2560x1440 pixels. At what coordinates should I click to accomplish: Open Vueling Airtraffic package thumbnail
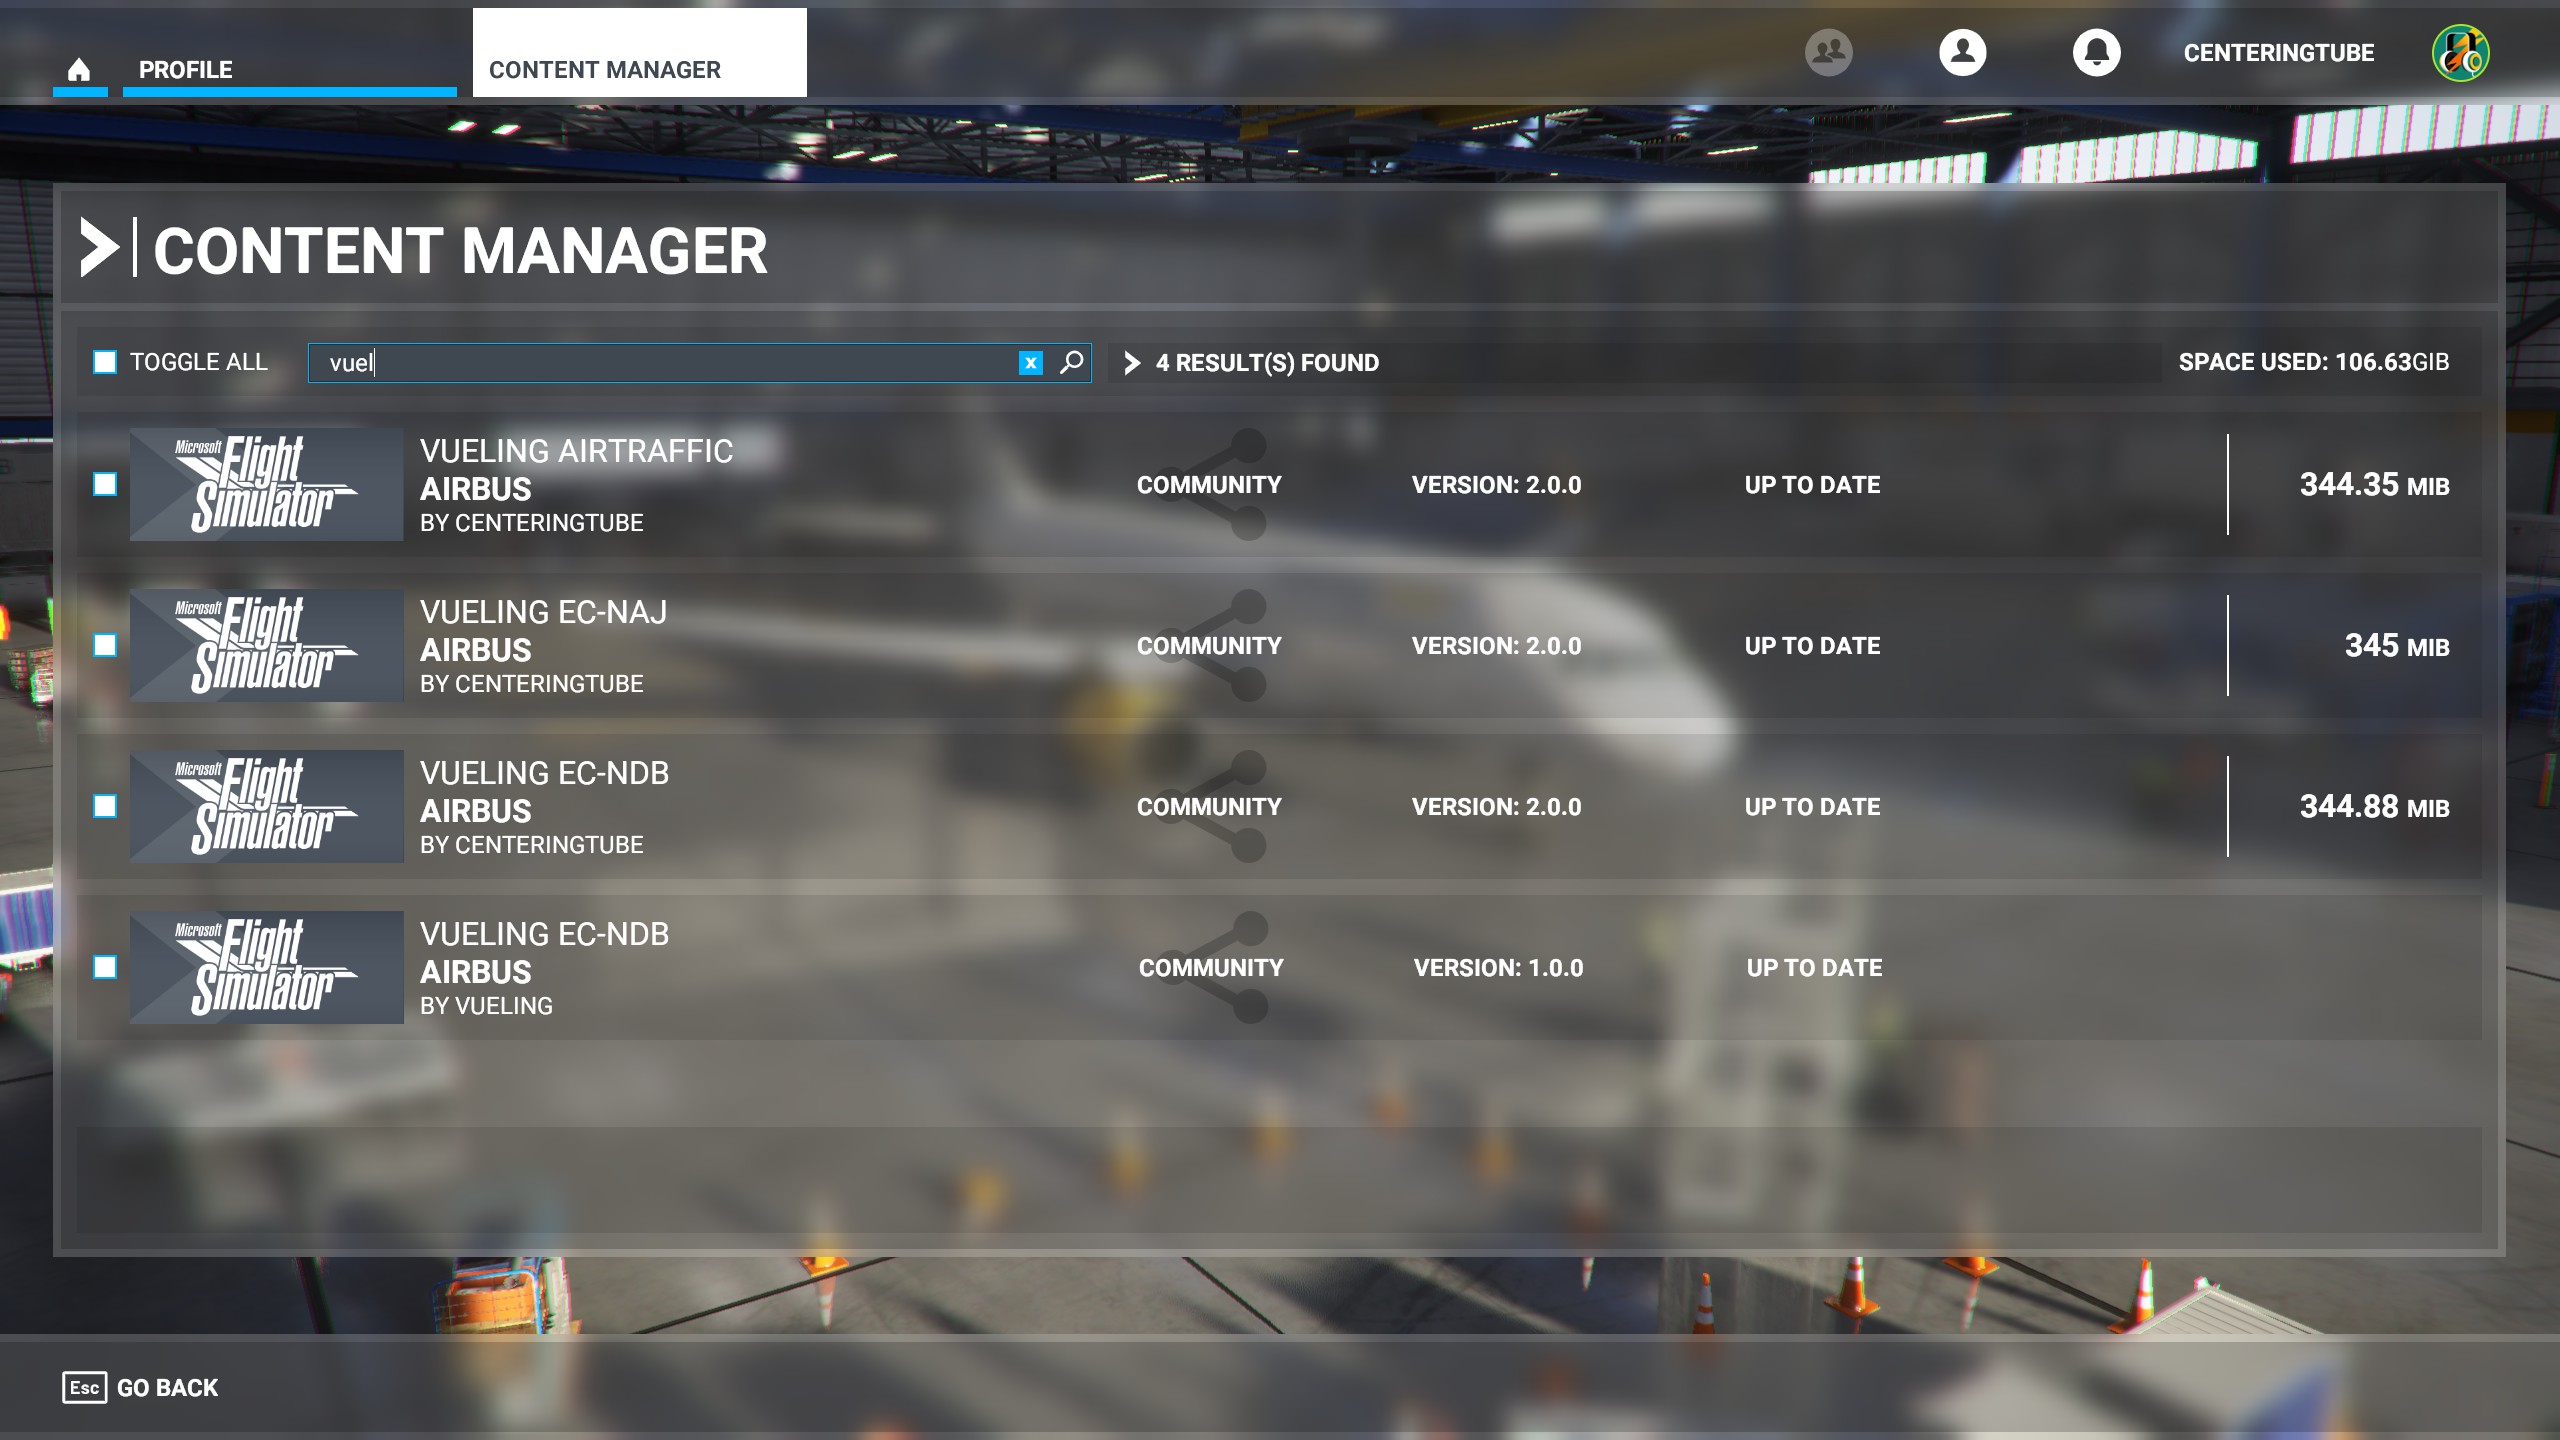coord(267,484)
